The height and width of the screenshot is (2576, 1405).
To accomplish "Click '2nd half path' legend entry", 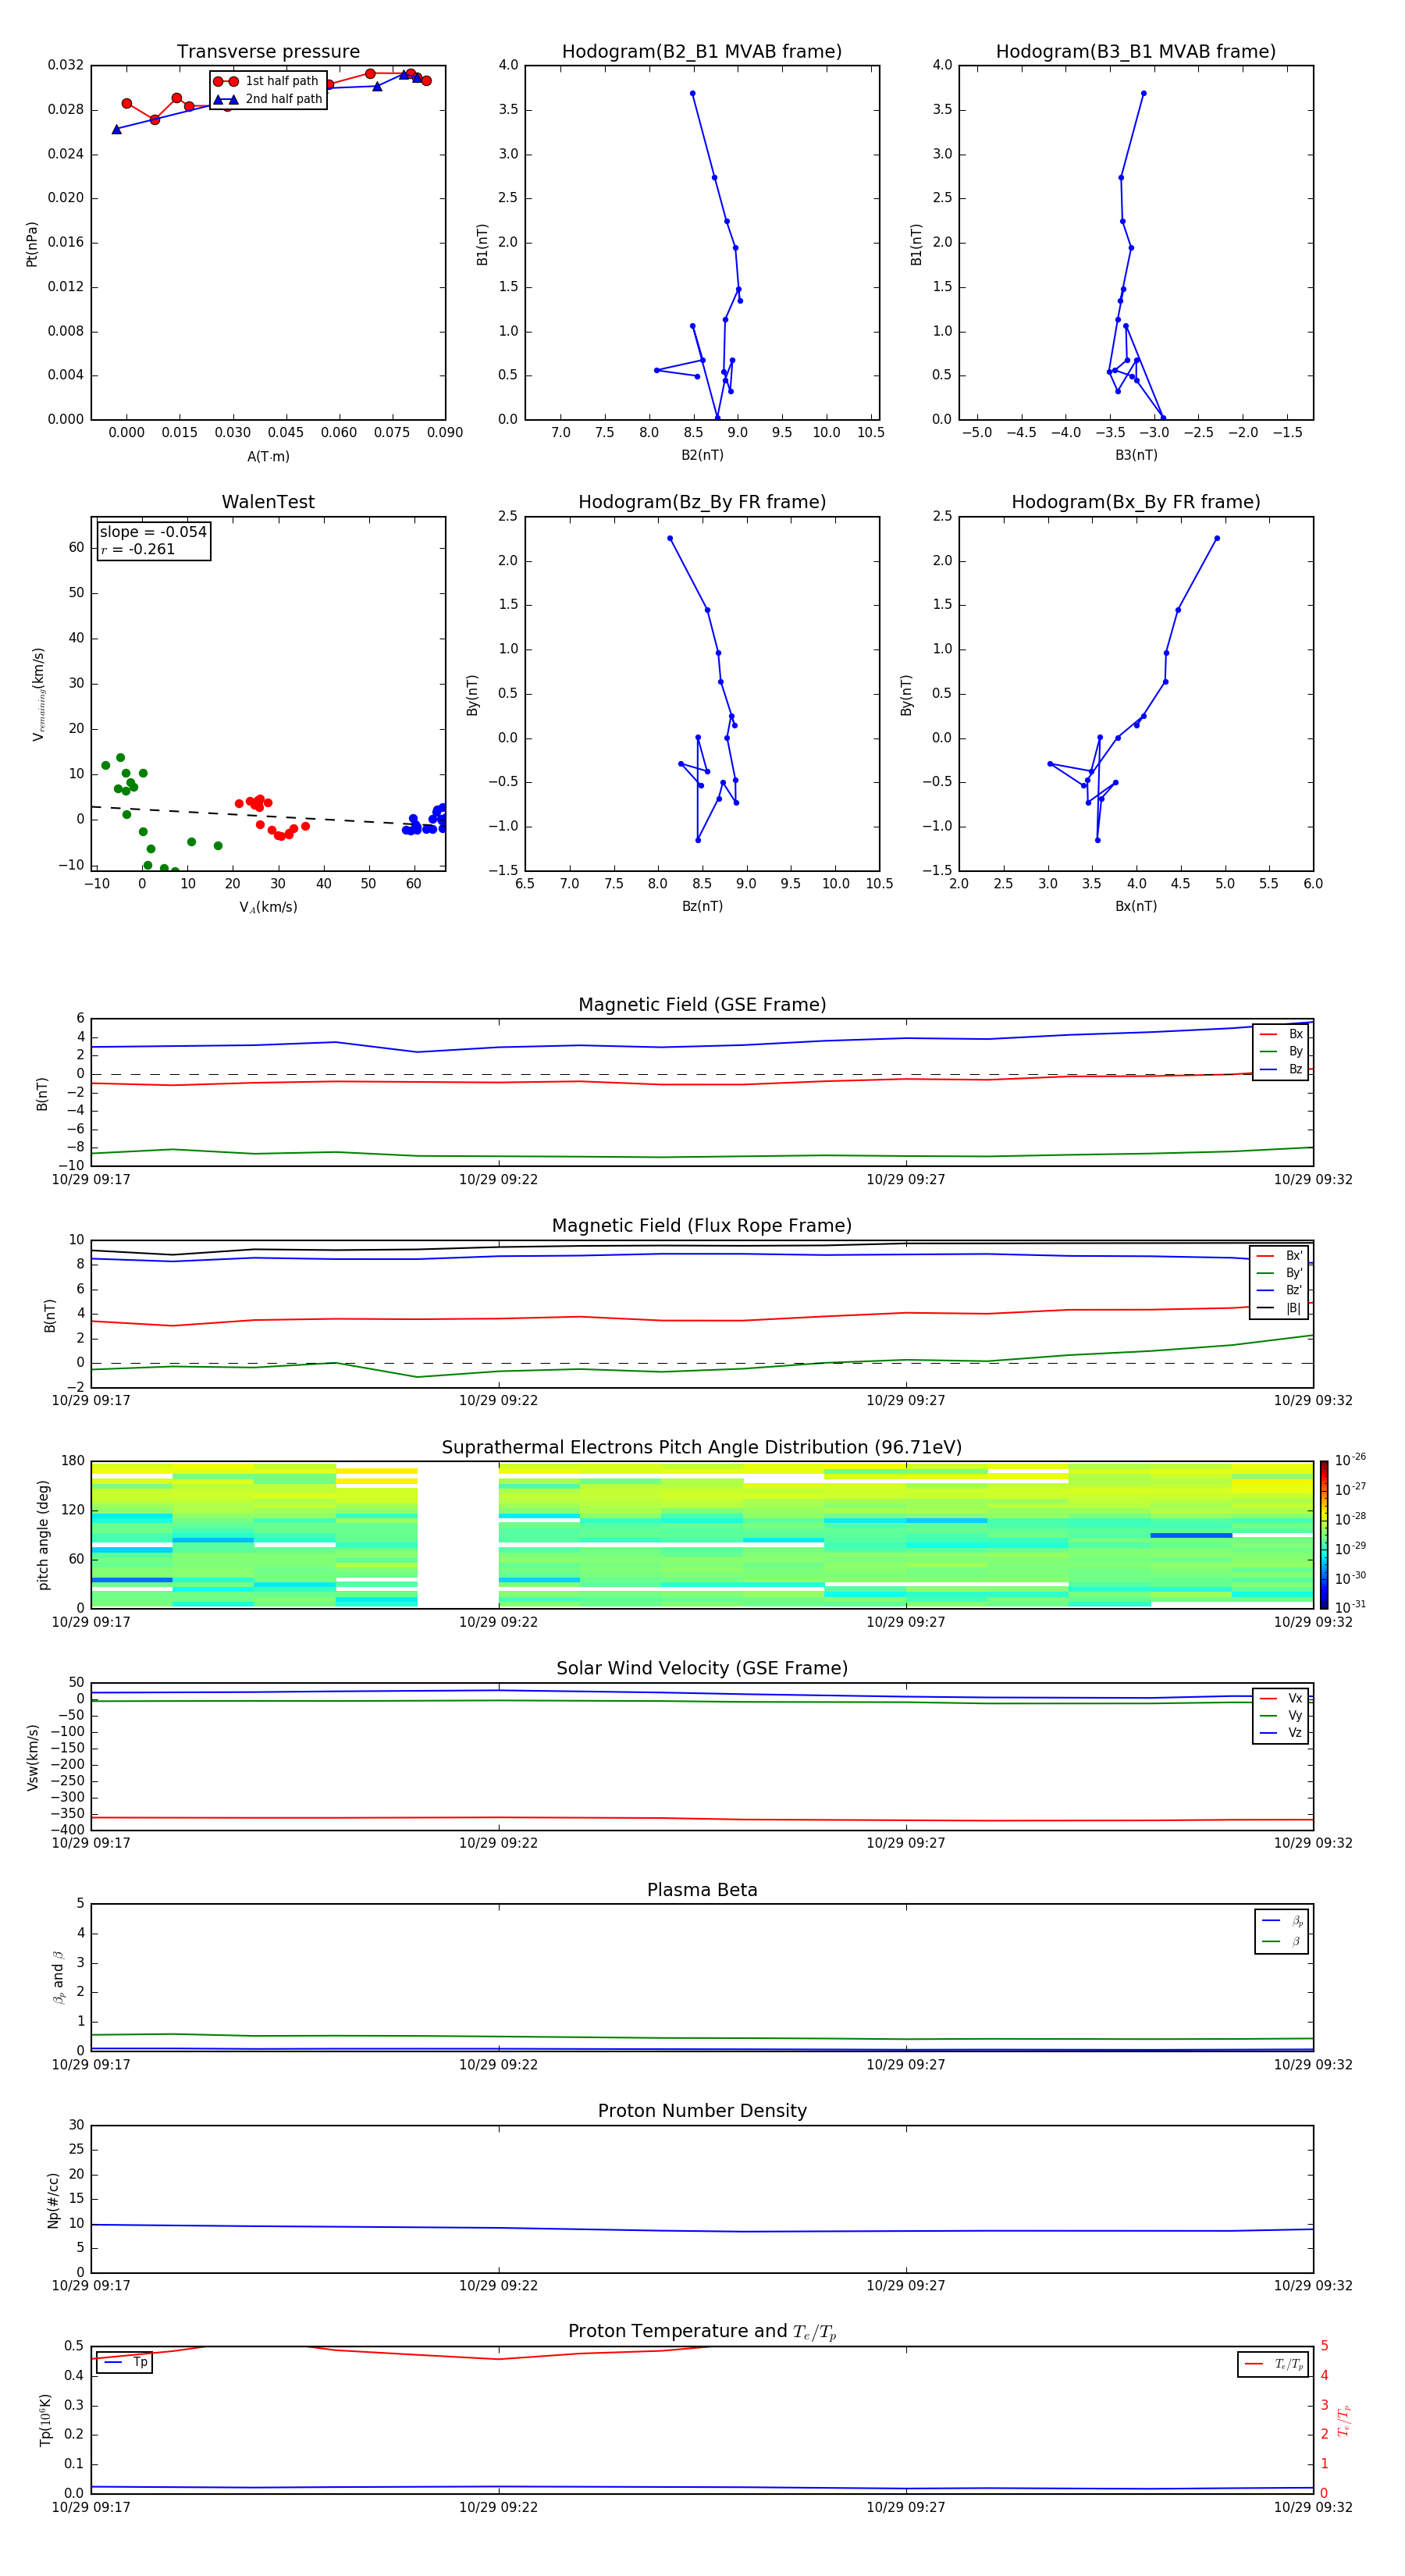I will tap(268, 99).
